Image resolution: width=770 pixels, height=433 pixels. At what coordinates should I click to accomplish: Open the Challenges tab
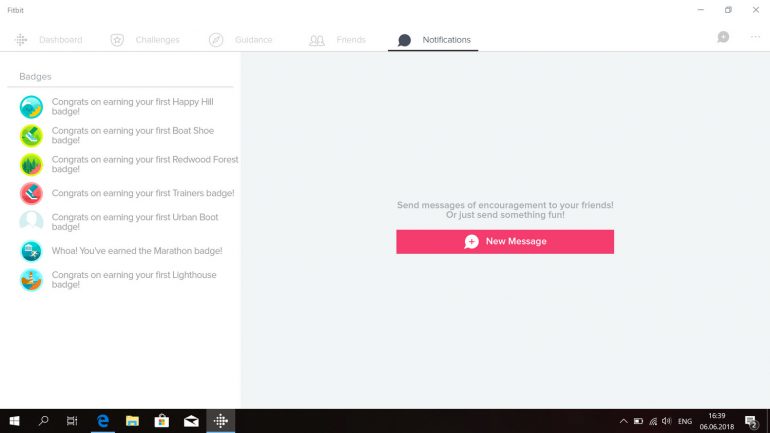(x=145, y=40)
